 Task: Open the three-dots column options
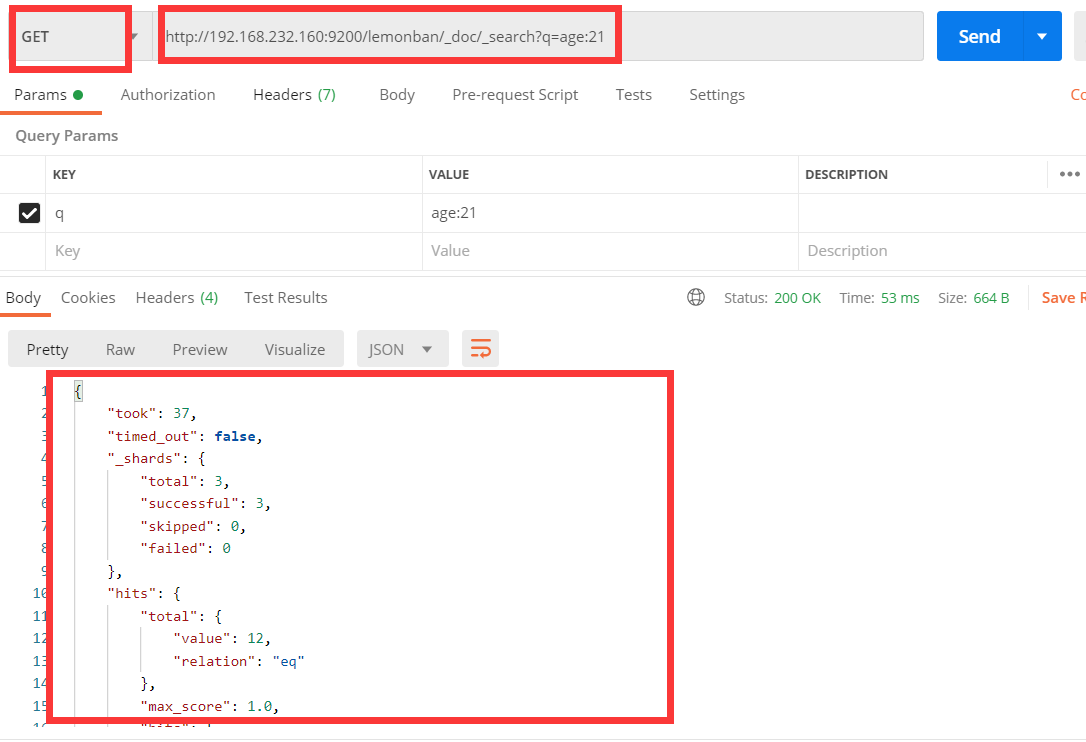pos(1069,174)
